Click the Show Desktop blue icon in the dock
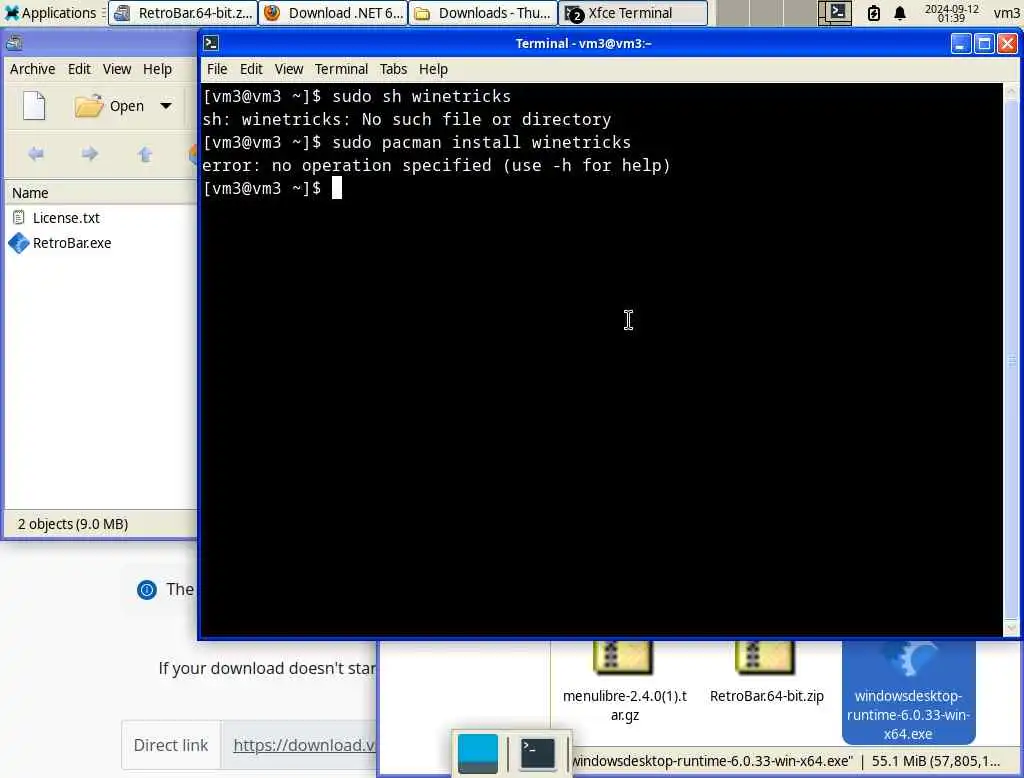Viewport: 1024px width, 778px height. pos(477,754)
